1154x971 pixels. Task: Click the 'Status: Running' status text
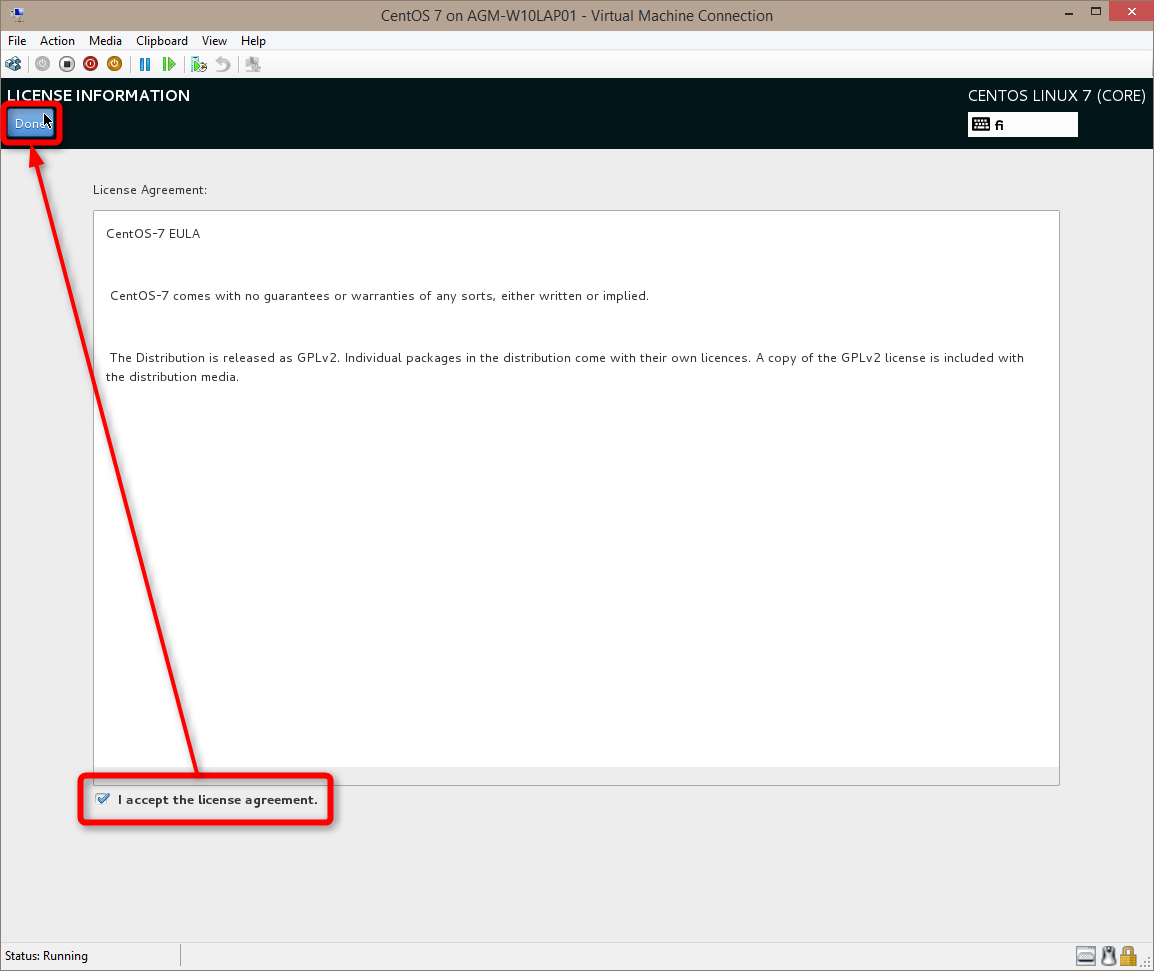tap(46, 956)
